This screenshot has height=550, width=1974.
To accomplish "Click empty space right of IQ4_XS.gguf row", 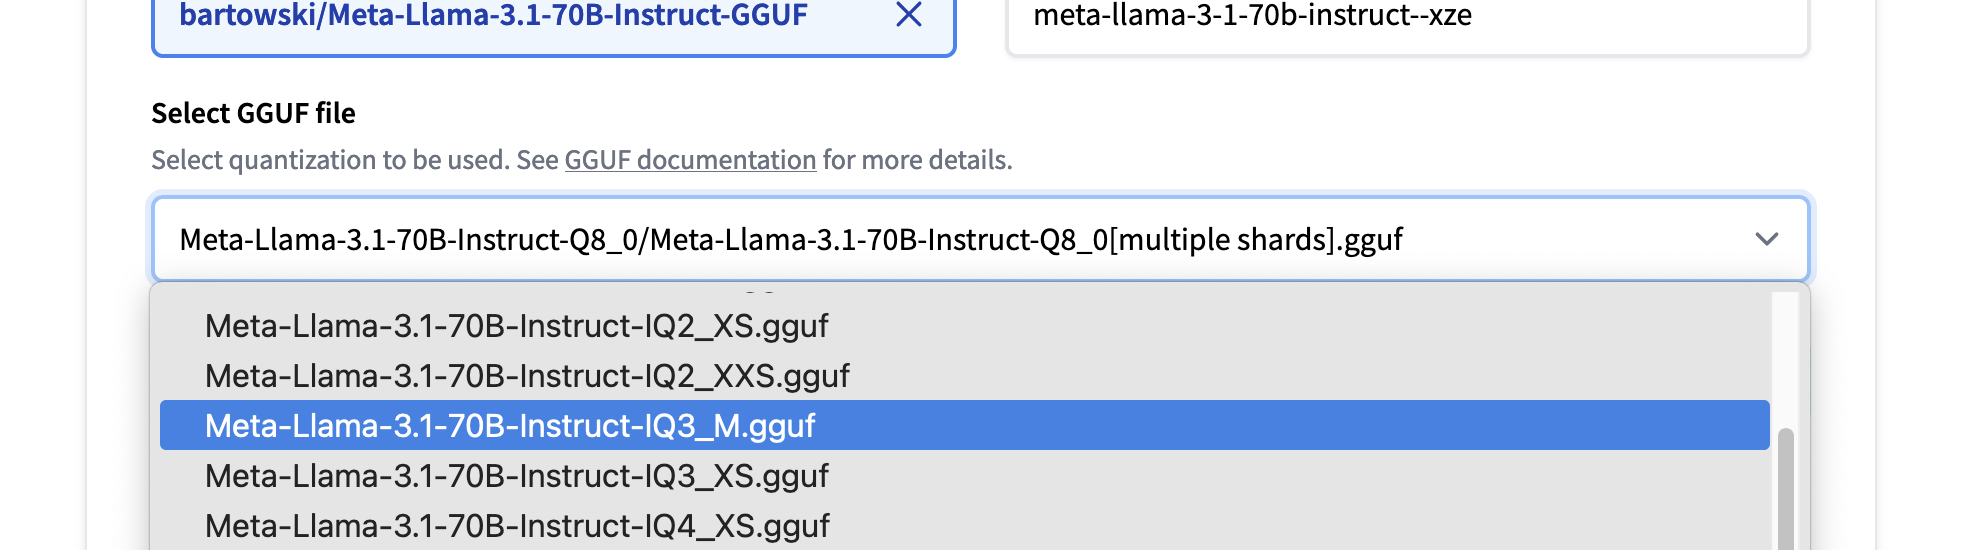I will pyautogui.click(x=1300, y=526).
